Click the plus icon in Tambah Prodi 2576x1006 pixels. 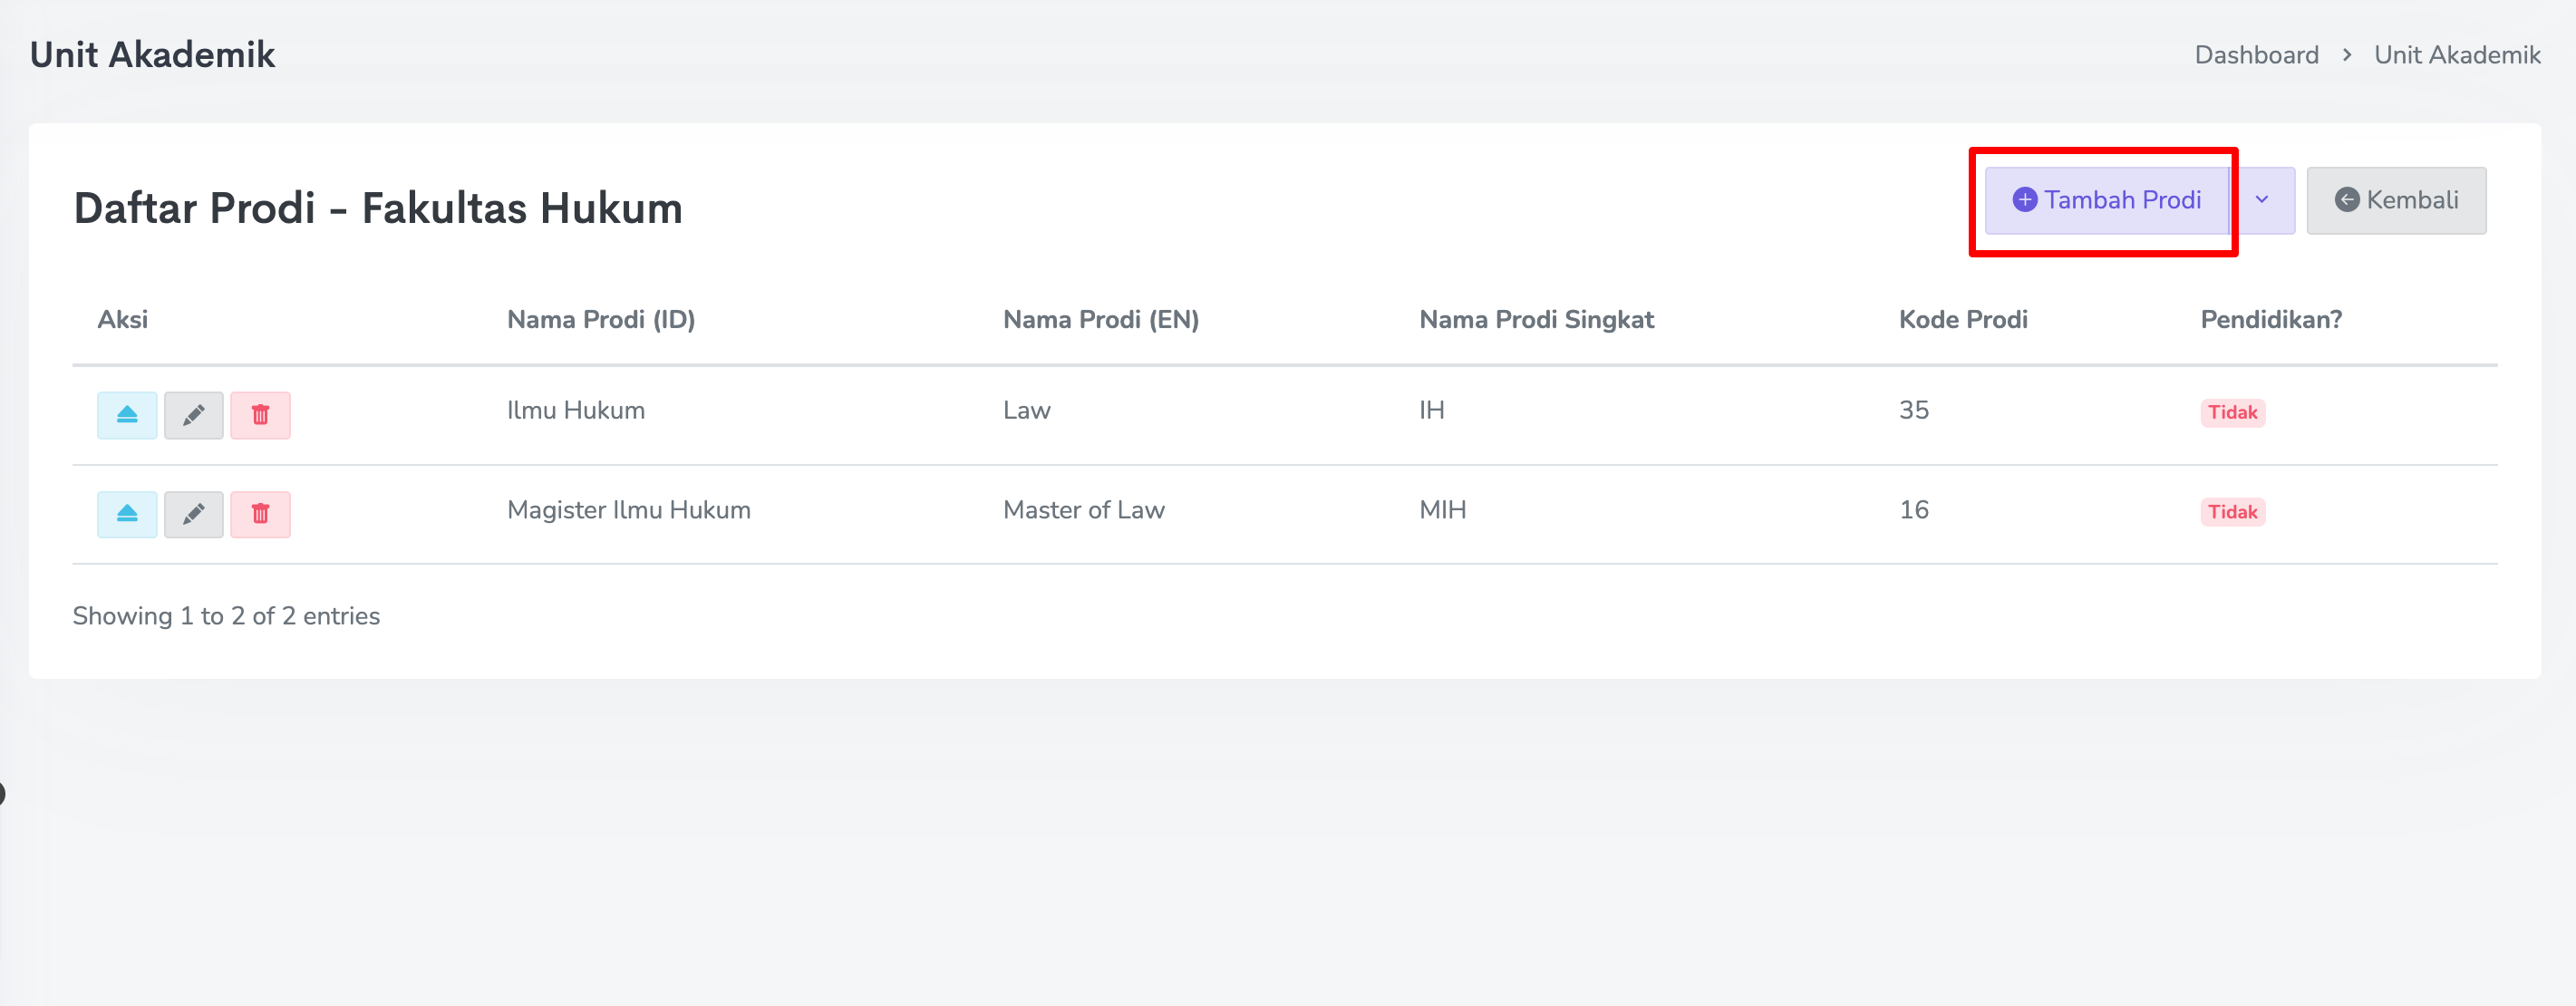(x=2024, y=200)
